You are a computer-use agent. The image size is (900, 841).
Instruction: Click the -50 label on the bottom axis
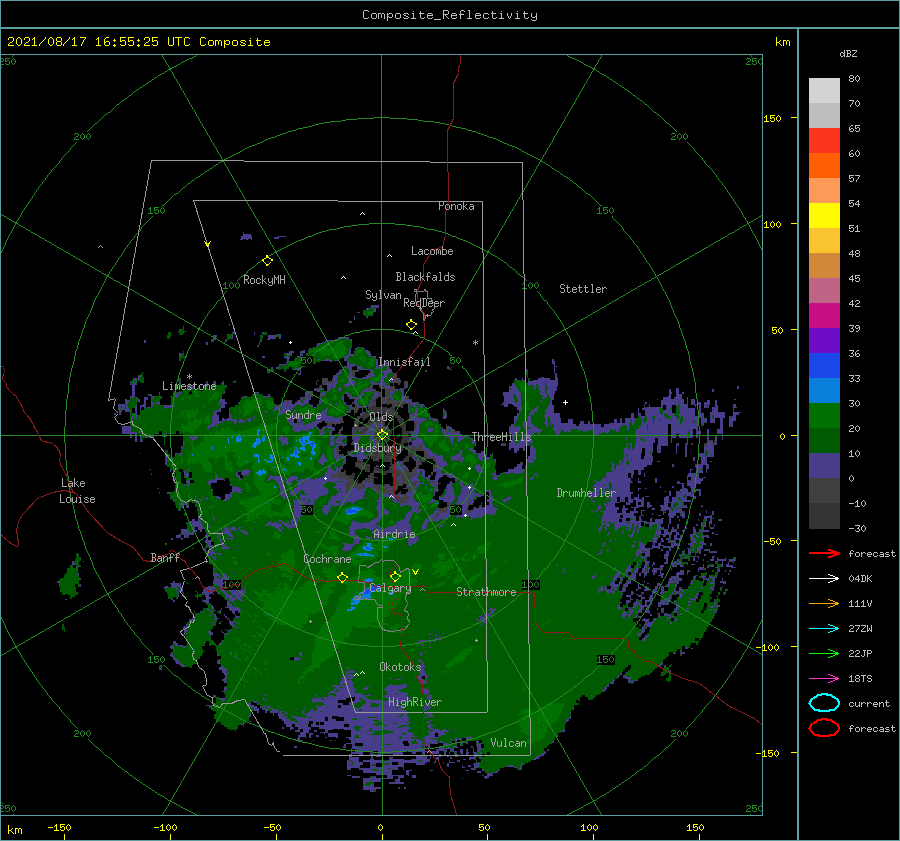click(272, 827)
